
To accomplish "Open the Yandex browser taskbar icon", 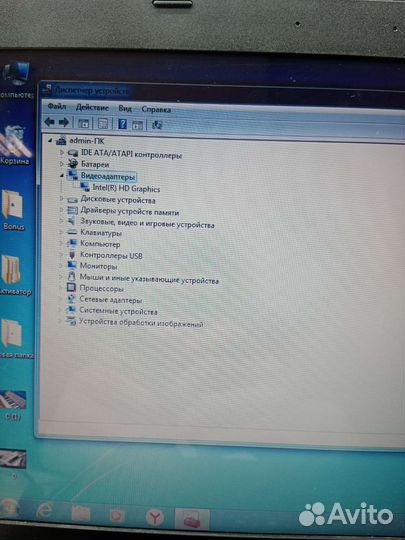I will (155, 517).
